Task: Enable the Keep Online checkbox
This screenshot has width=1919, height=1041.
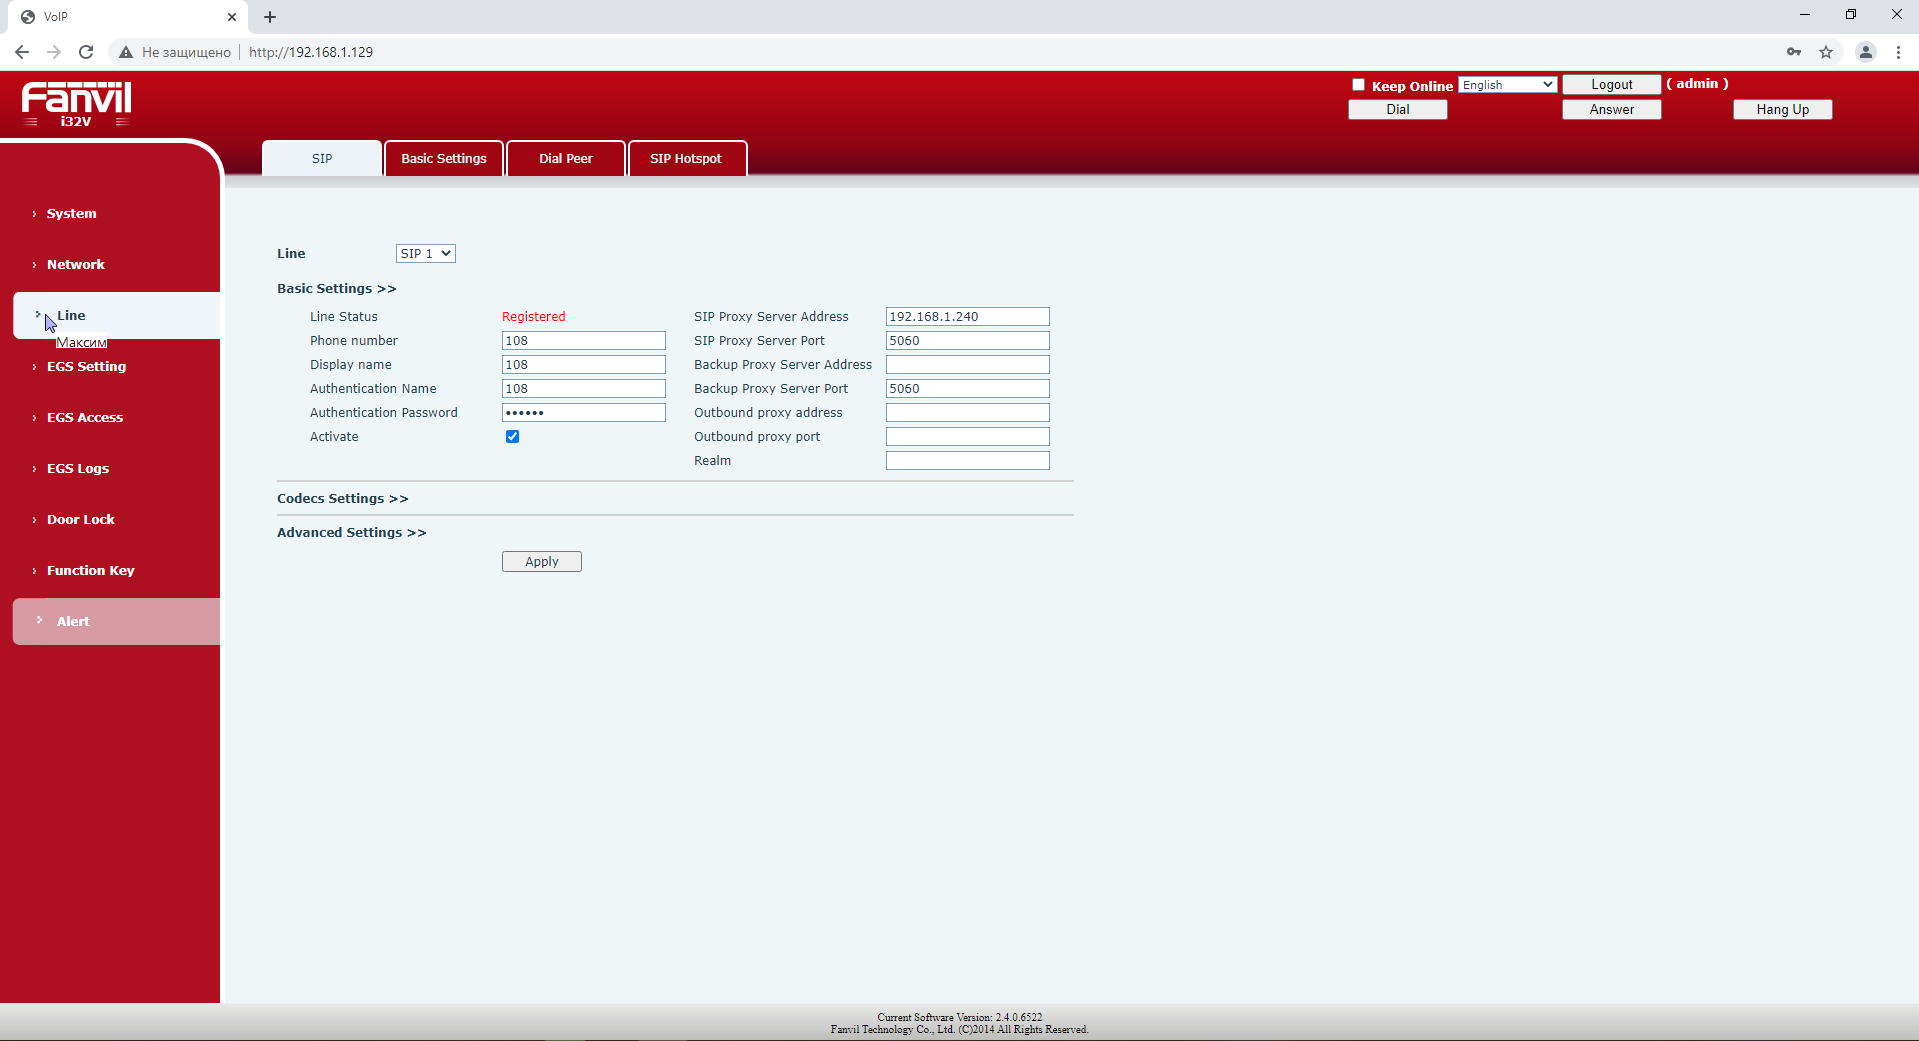Action: (x=1358, y=85)
